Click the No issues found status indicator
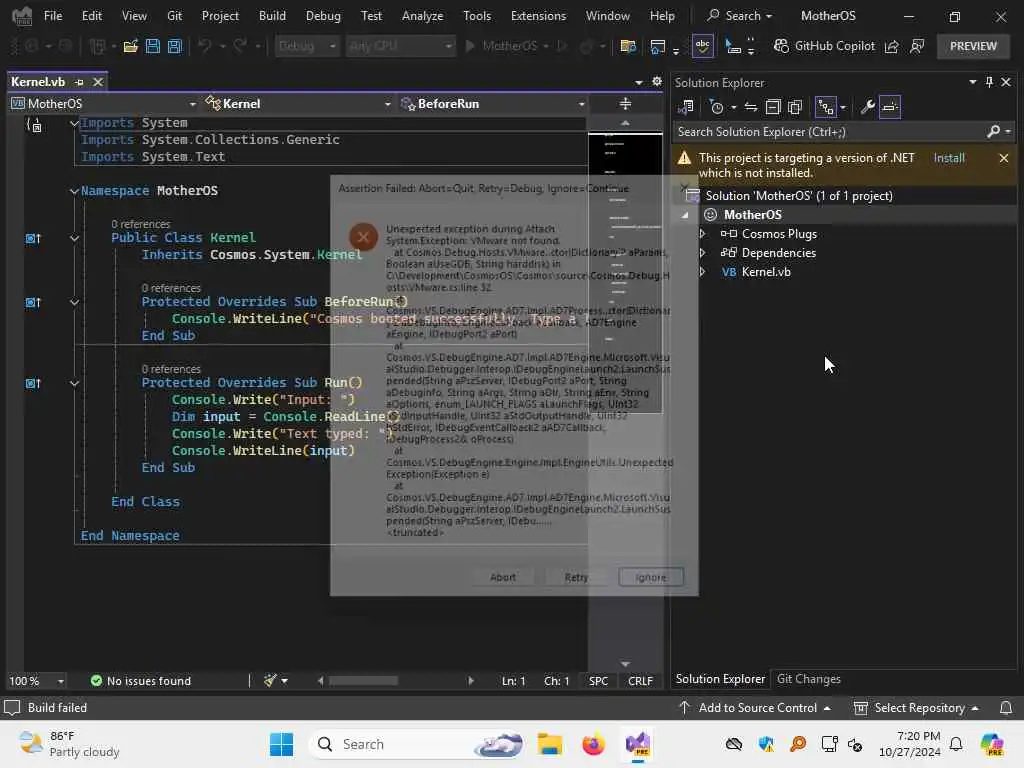 141,681
